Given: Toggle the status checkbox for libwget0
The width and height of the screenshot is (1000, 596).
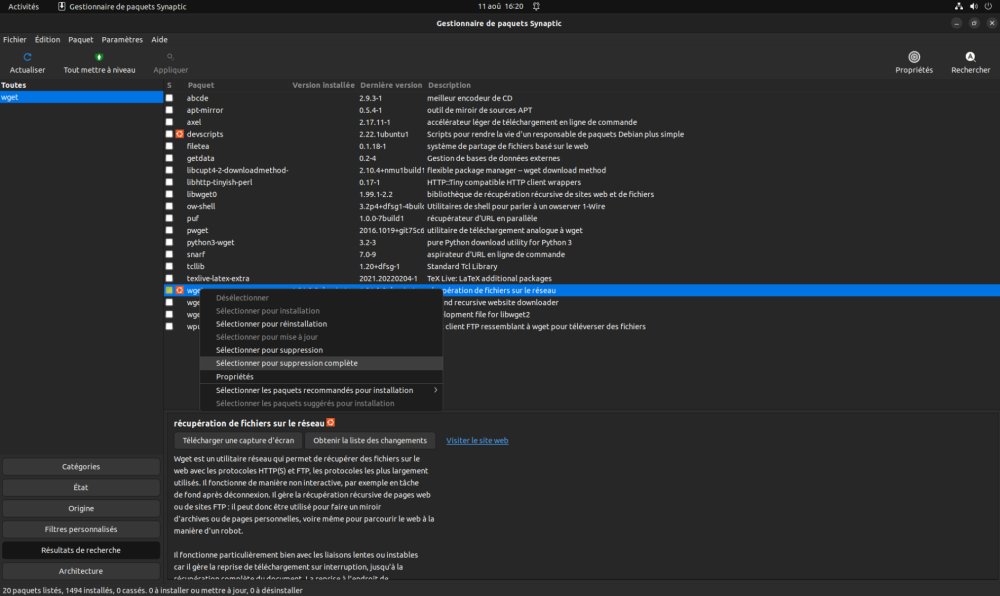Looking at the screenshot, I should click(x=169, y=194).
